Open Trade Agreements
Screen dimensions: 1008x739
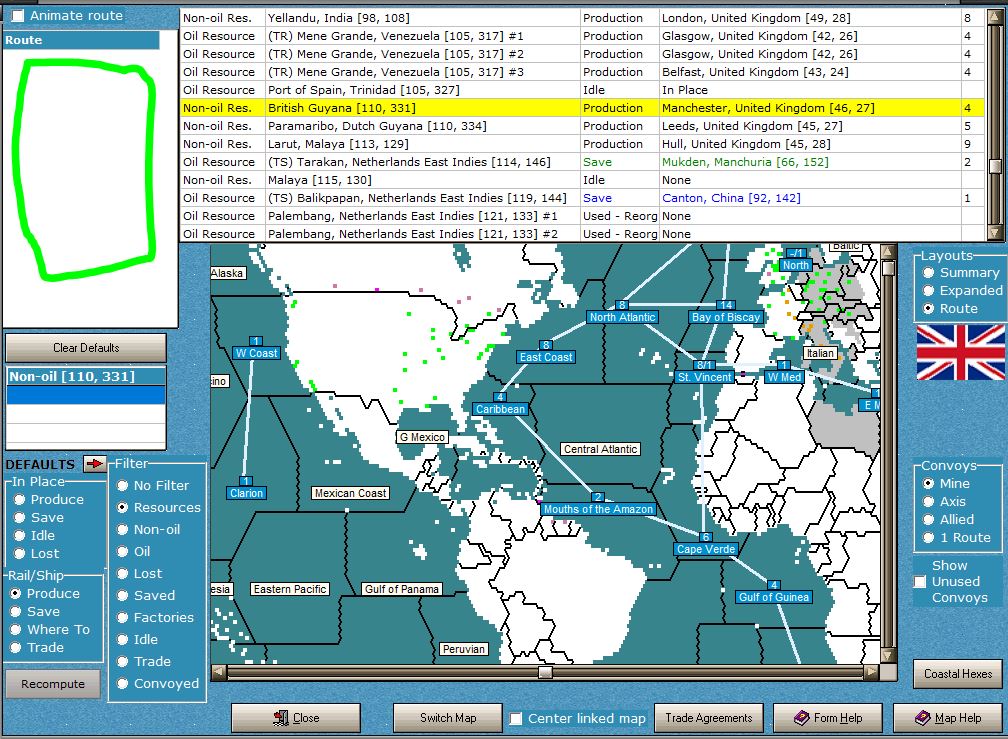click(x=708, y=718)
